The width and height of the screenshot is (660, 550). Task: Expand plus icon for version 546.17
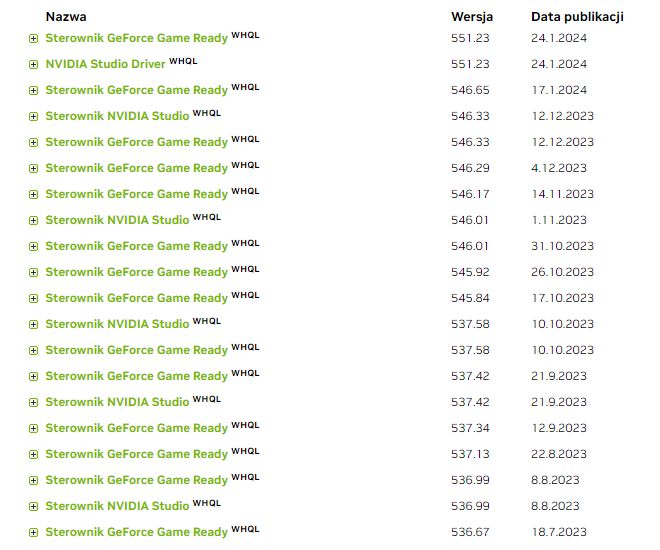[33, 194]
